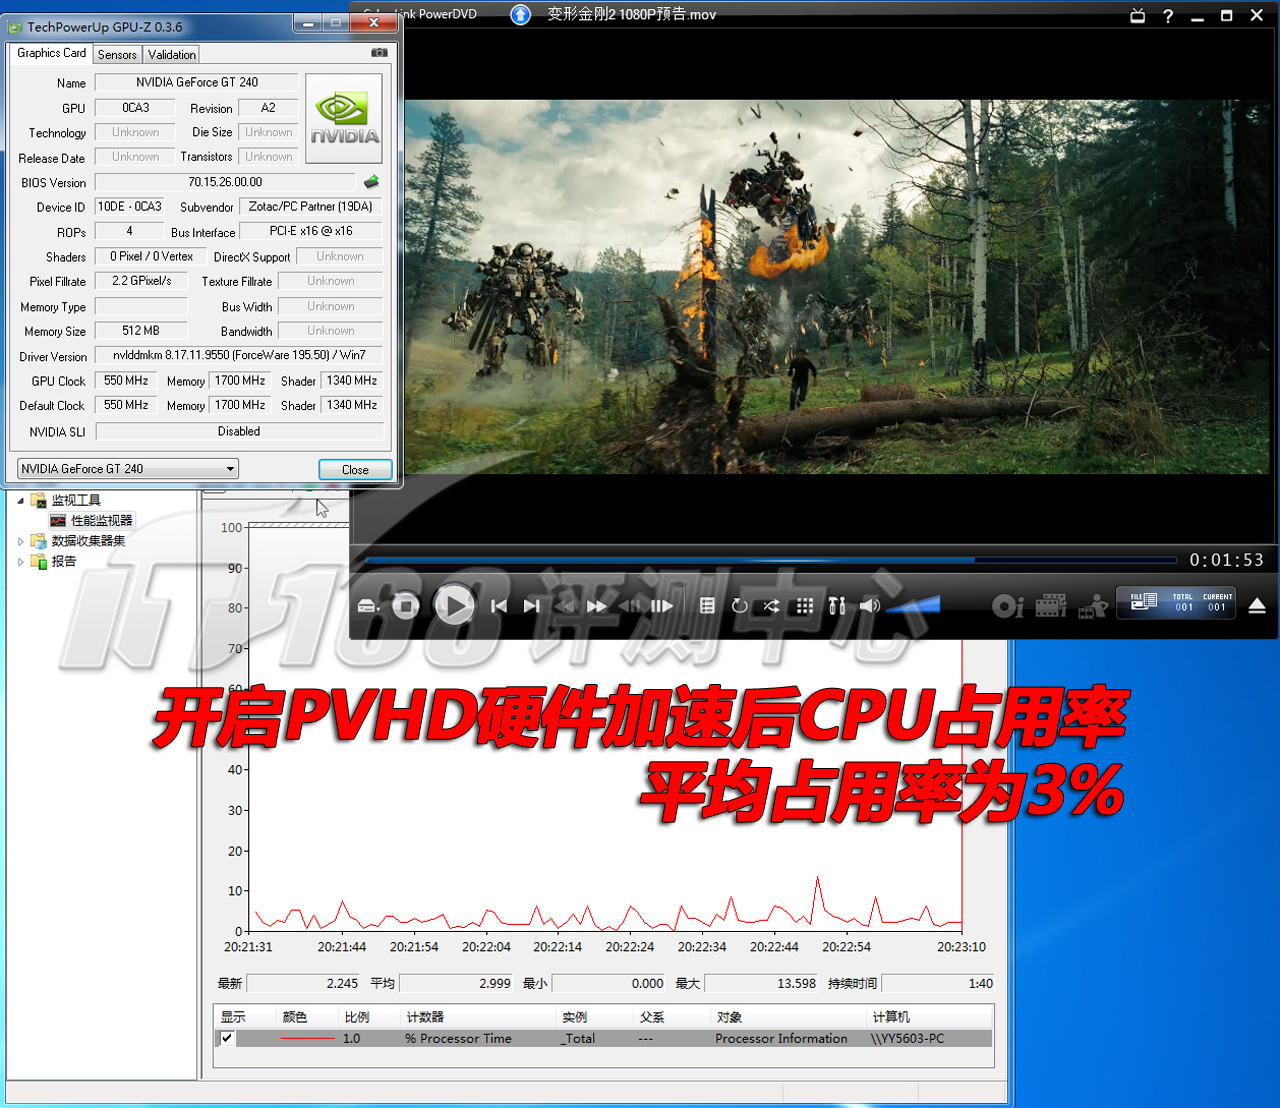
Task: Save BIOS using the chip icon
Action: [371, 182]
